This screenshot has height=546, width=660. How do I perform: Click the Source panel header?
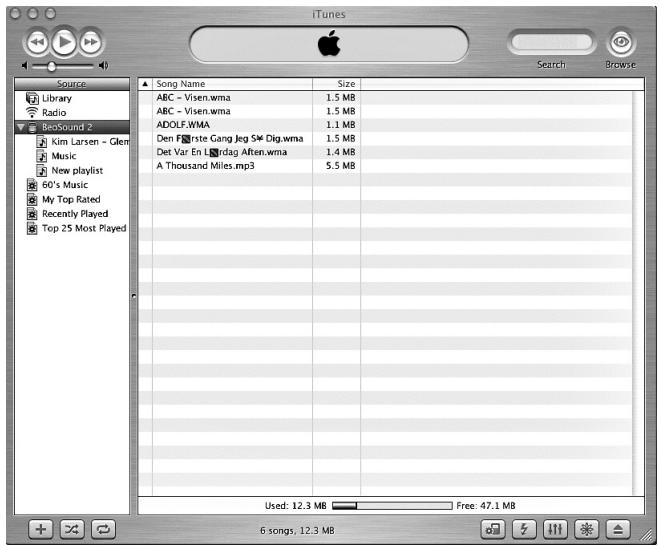pos(72,84)
